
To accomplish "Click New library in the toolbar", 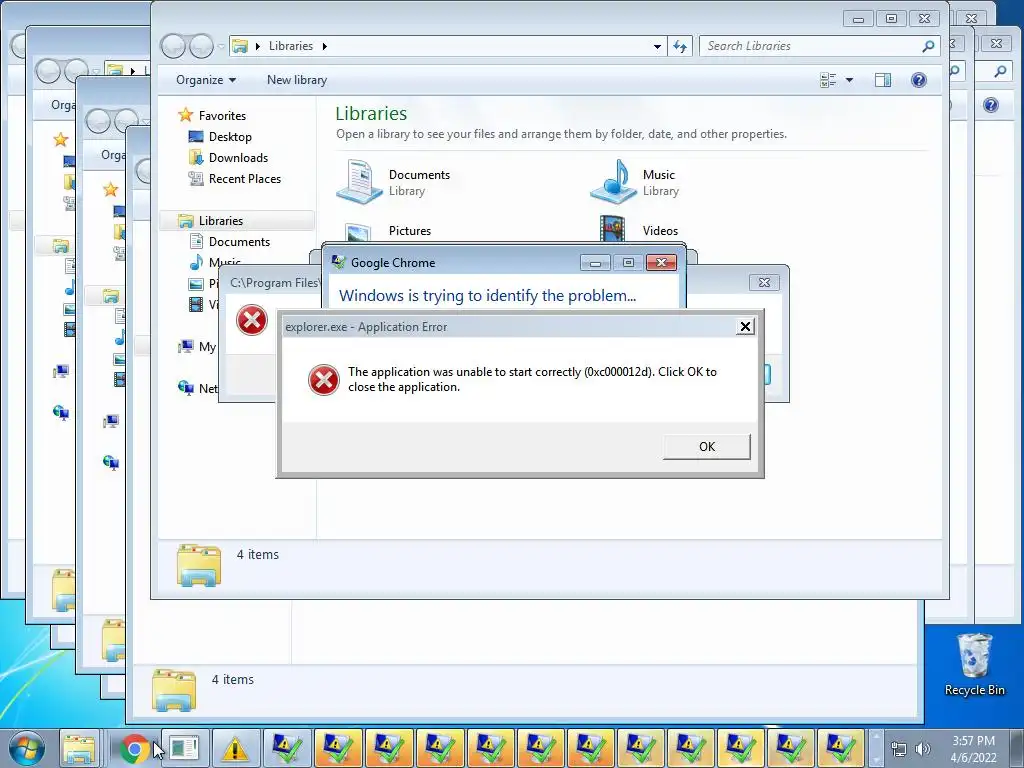I will [x=296, y=80].
